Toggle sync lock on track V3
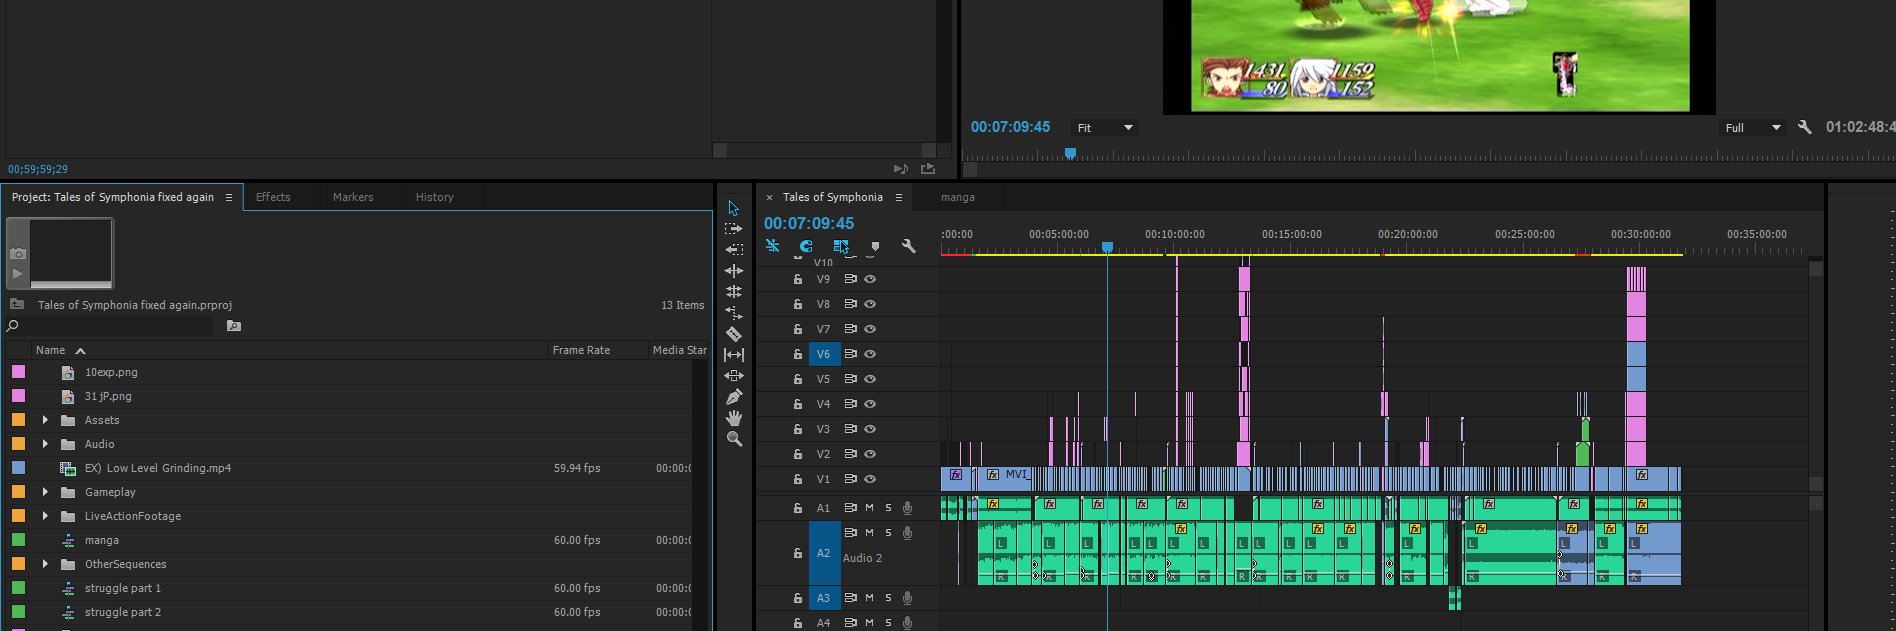This screenshot has height=631, width=1896. pos(850,429)
